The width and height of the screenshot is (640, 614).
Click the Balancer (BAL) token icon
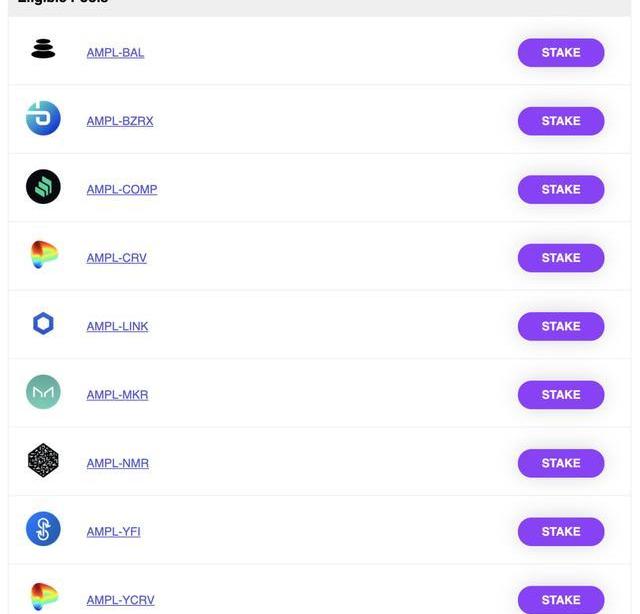tap(43, 49)
